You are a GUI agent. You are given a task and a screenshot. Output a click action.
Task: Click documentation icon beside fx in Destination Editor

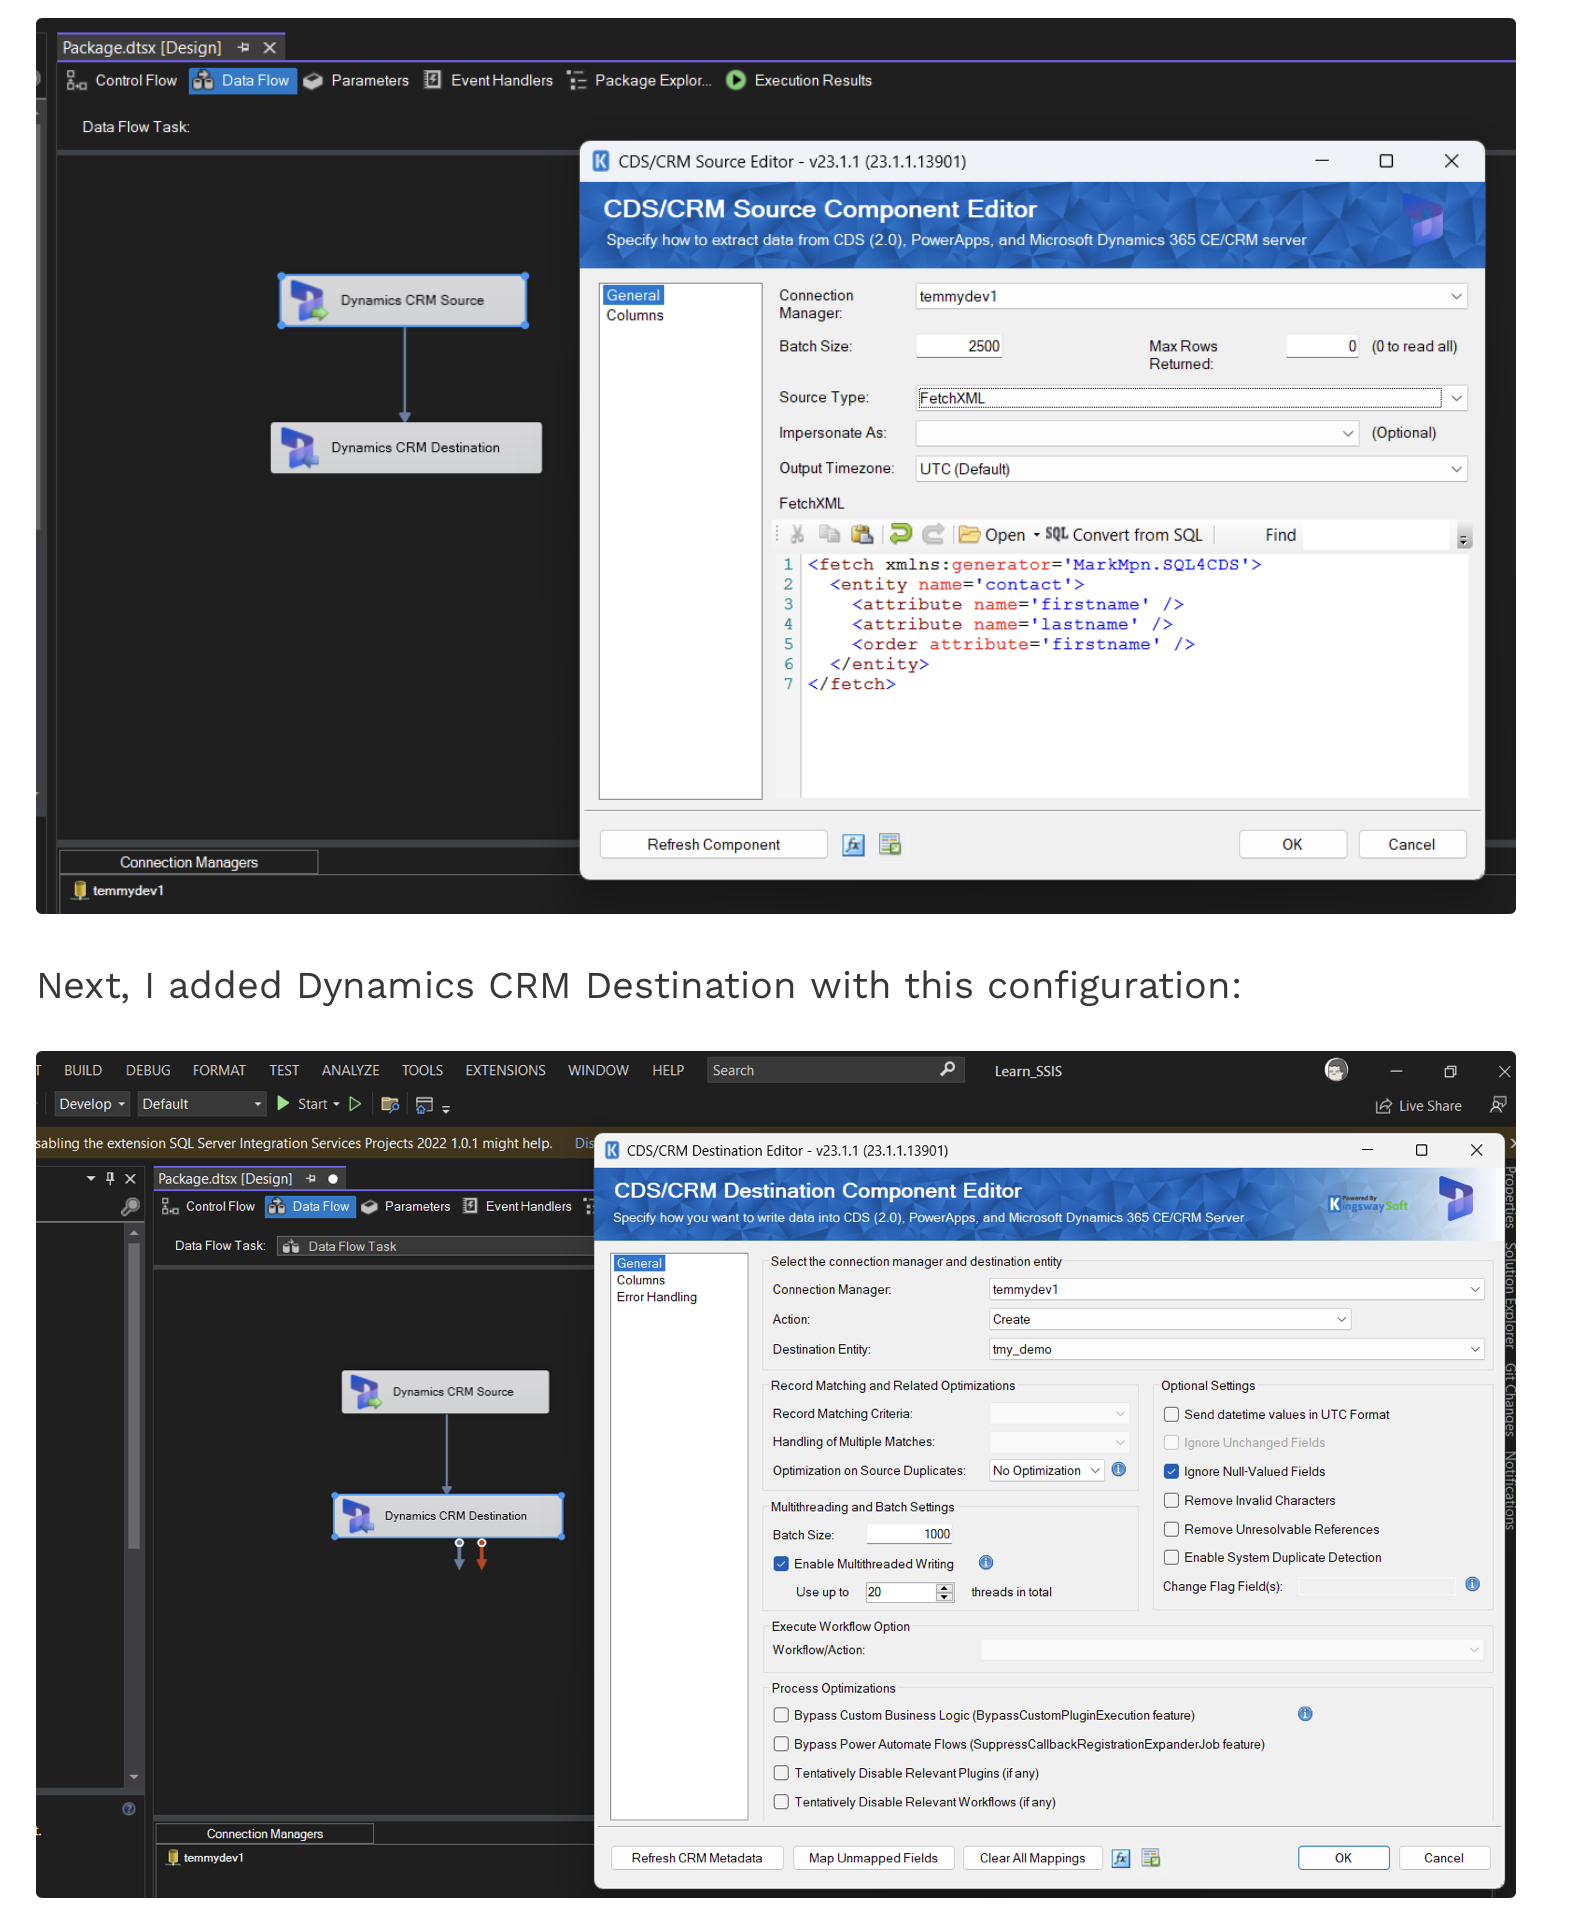[x=1151, y=1858]
